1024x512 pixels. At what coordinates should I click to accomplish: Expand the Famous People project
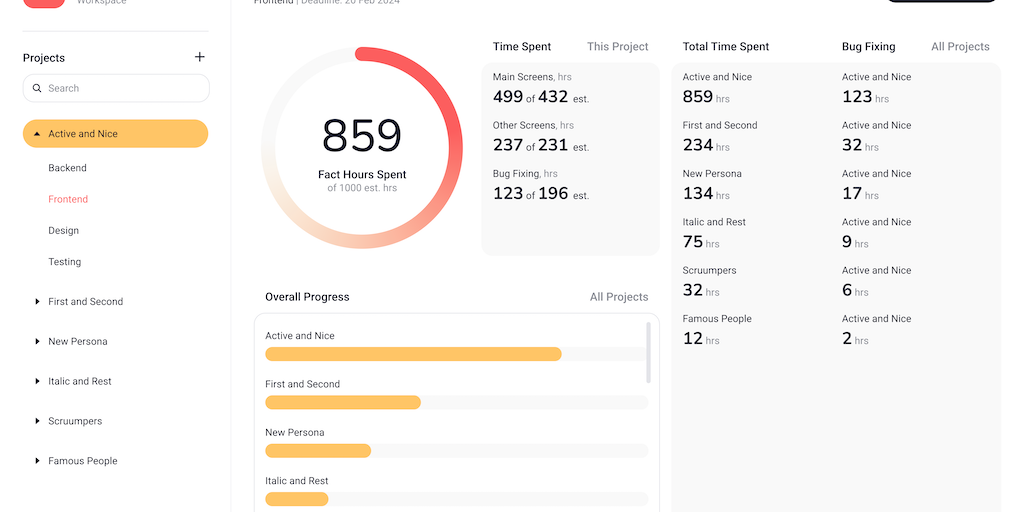tap(37, 461)
